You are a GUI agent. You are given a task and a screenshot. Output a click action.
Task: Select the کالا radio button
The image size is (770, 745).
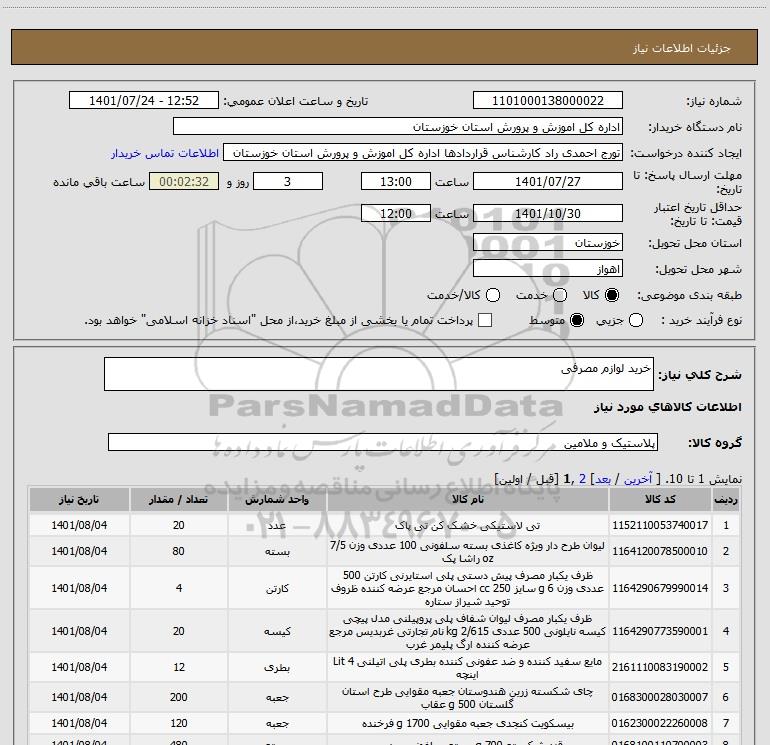click(612, 295)
